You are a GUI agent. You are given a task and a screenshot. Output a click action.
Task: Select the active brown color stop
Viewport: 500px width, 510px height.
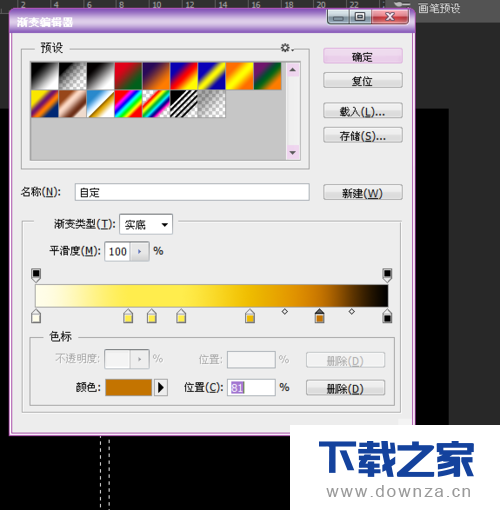319,316
